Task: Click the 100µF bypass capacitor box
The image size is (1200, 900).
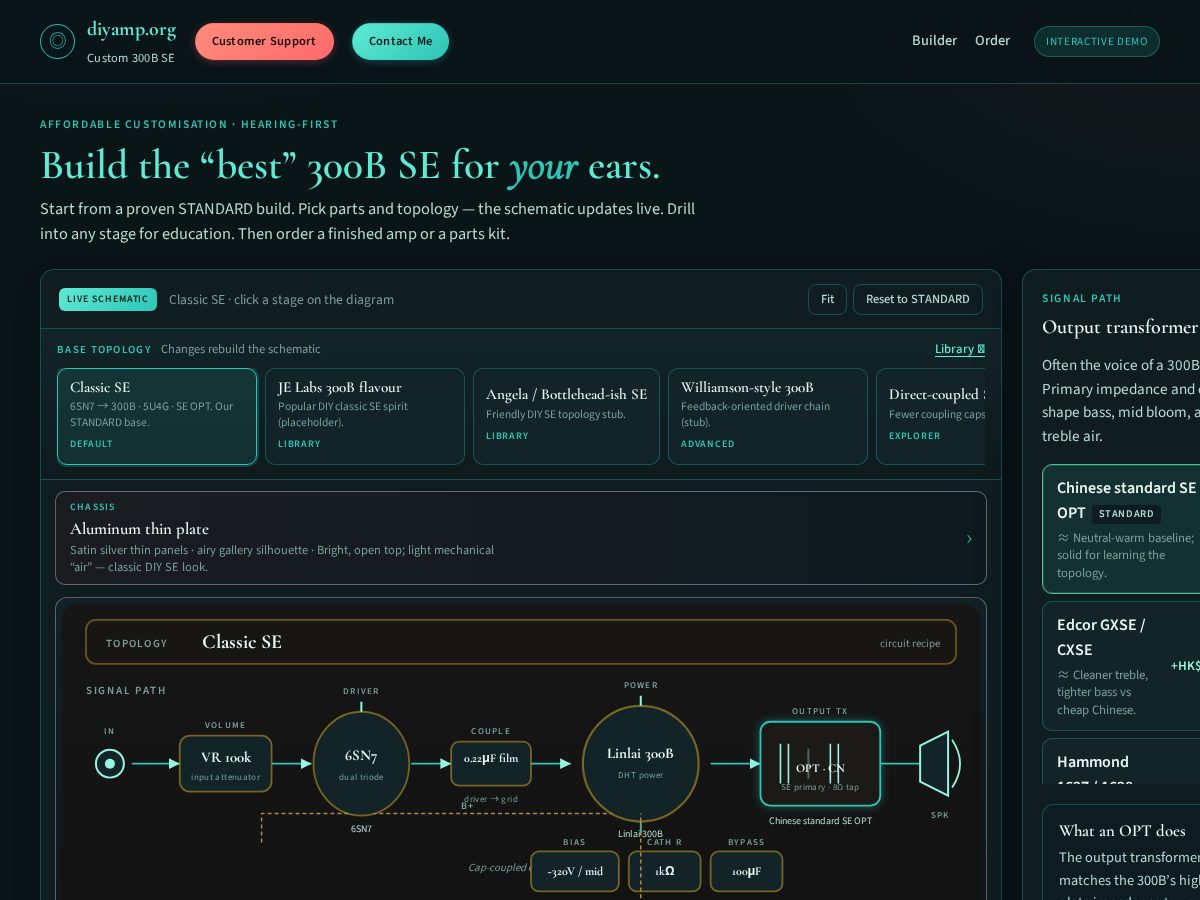Action: coord(746,871)
